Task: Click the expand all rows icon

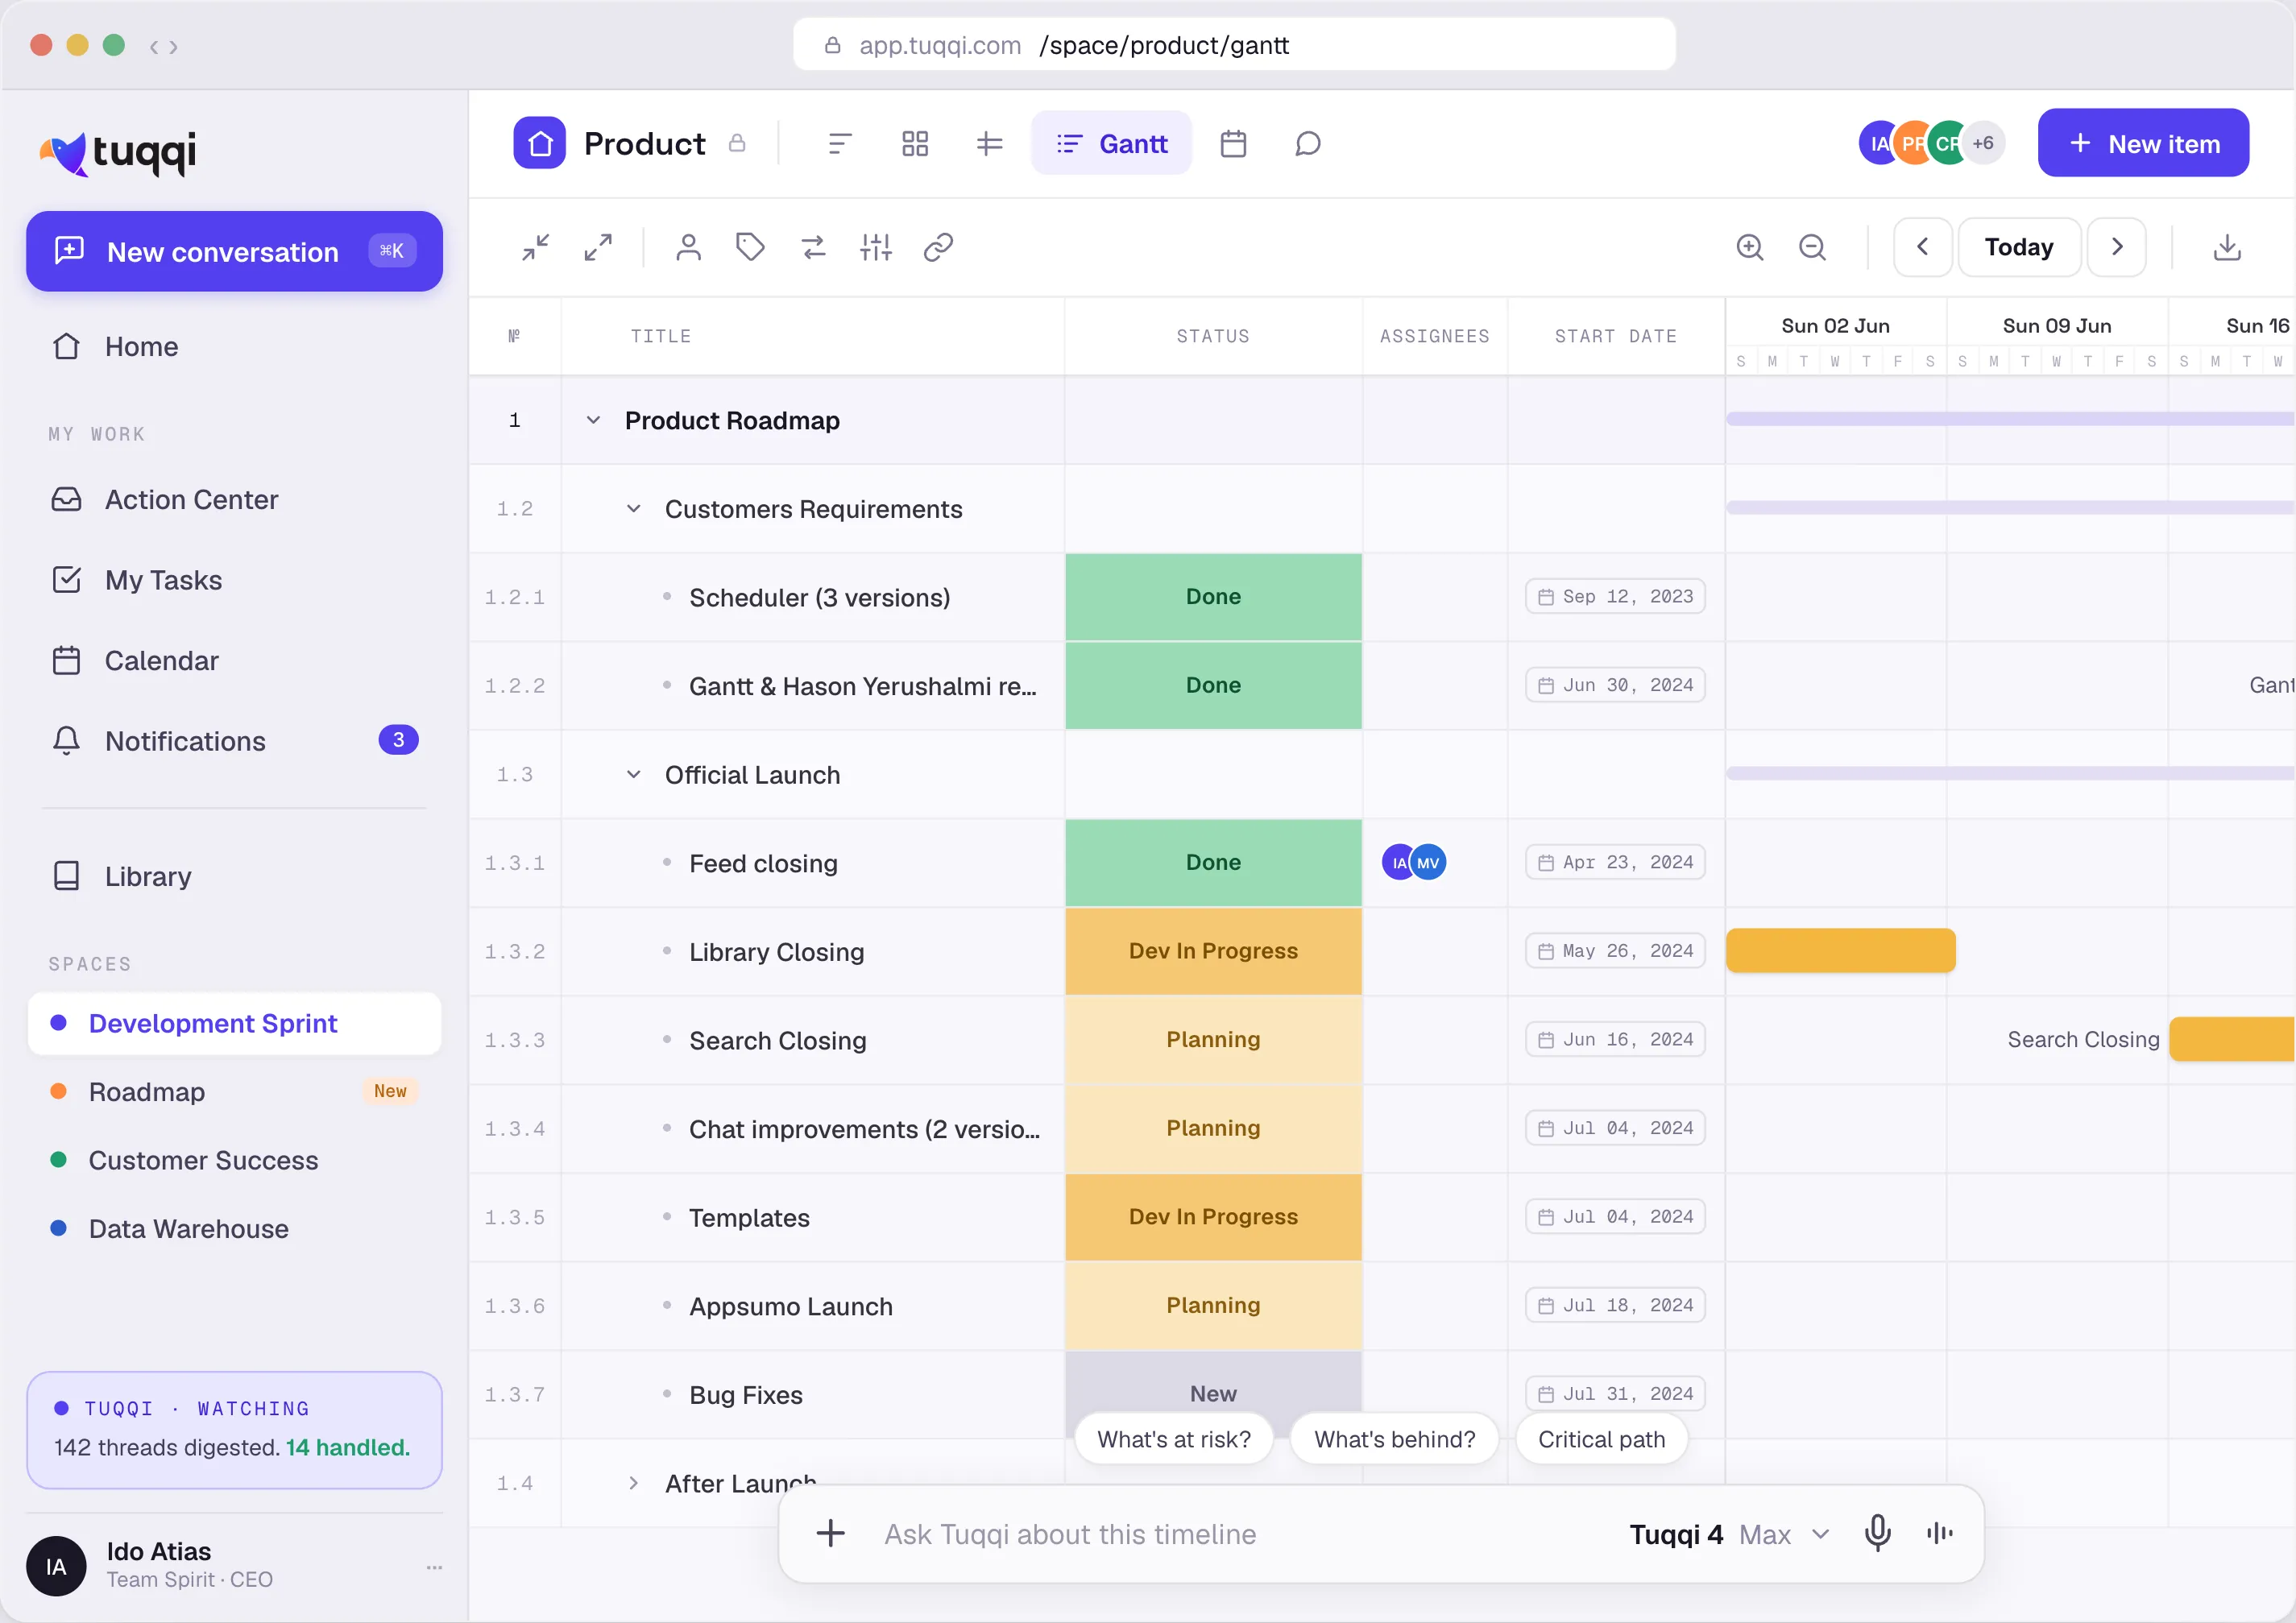Action: [598, 247]
